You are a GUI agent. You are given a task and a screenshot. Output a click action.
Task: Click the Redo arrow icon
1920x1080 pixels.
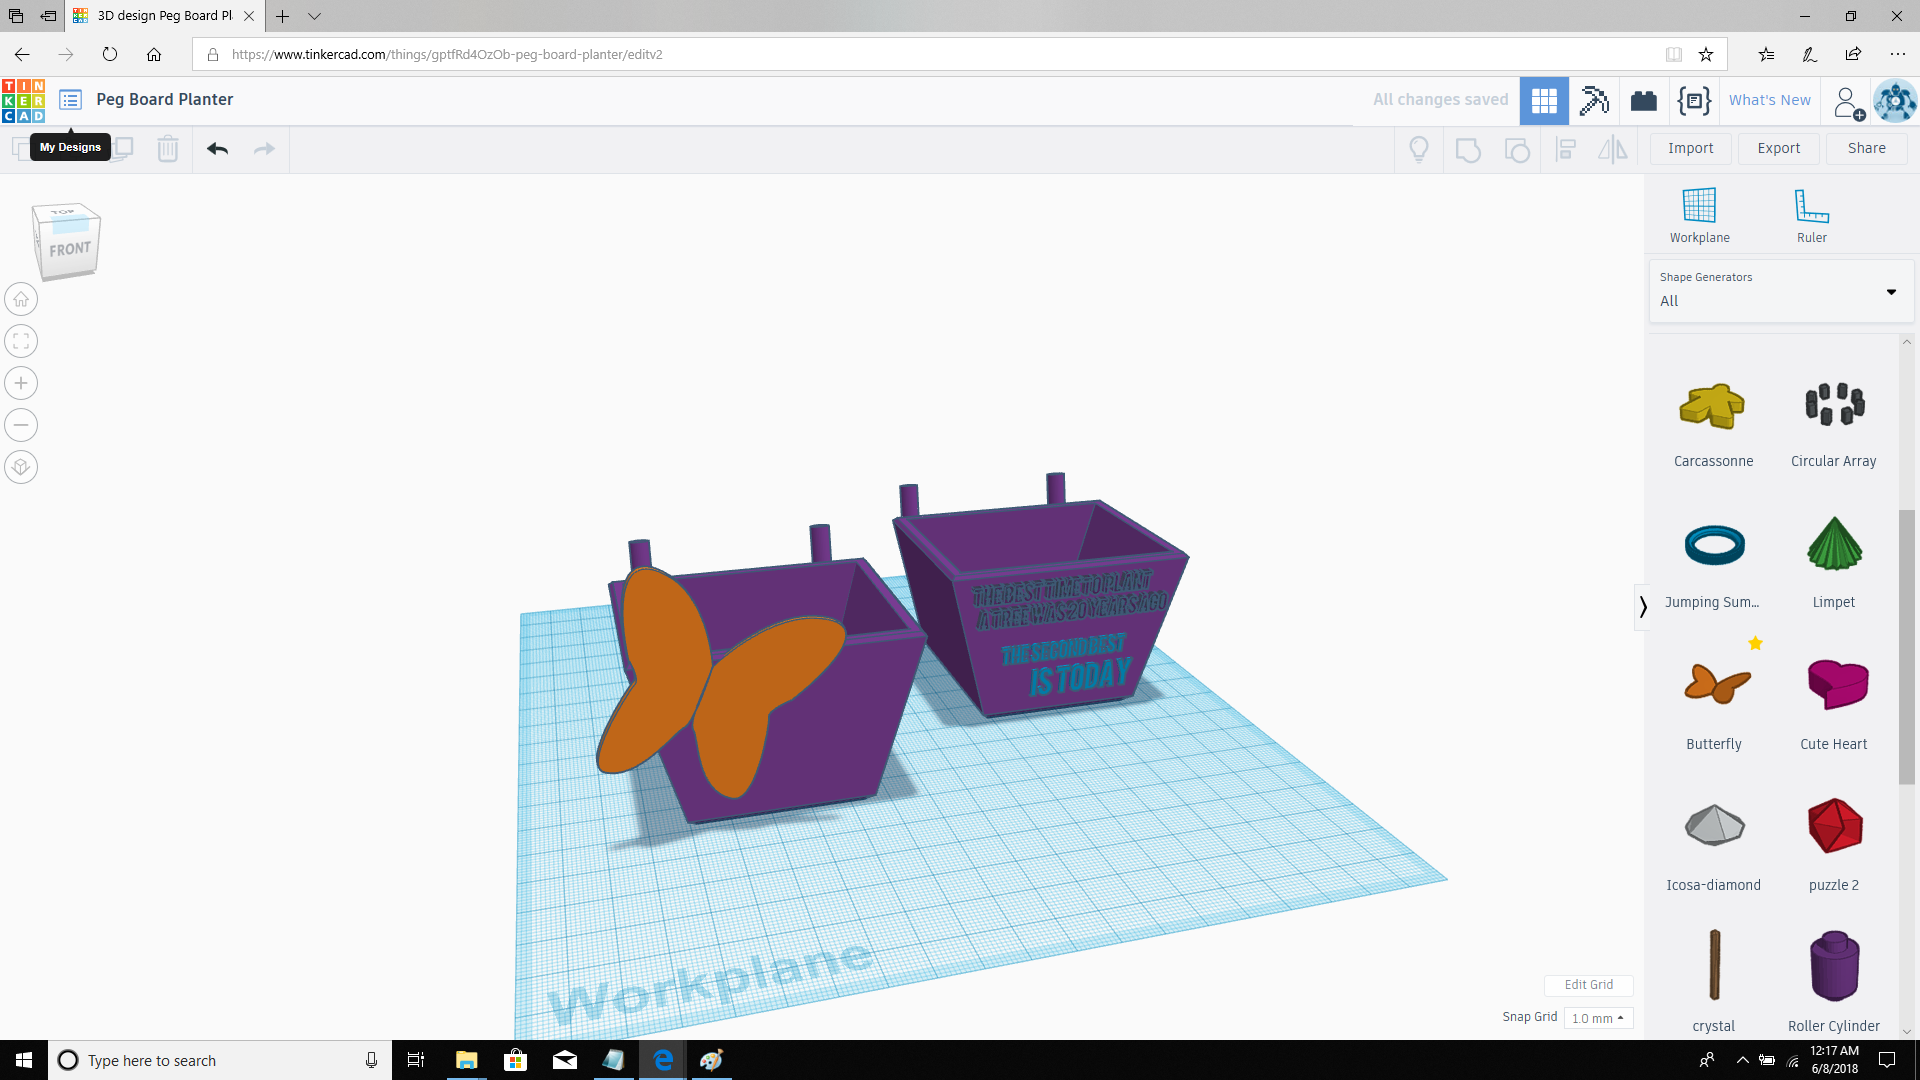click(263, 148)
